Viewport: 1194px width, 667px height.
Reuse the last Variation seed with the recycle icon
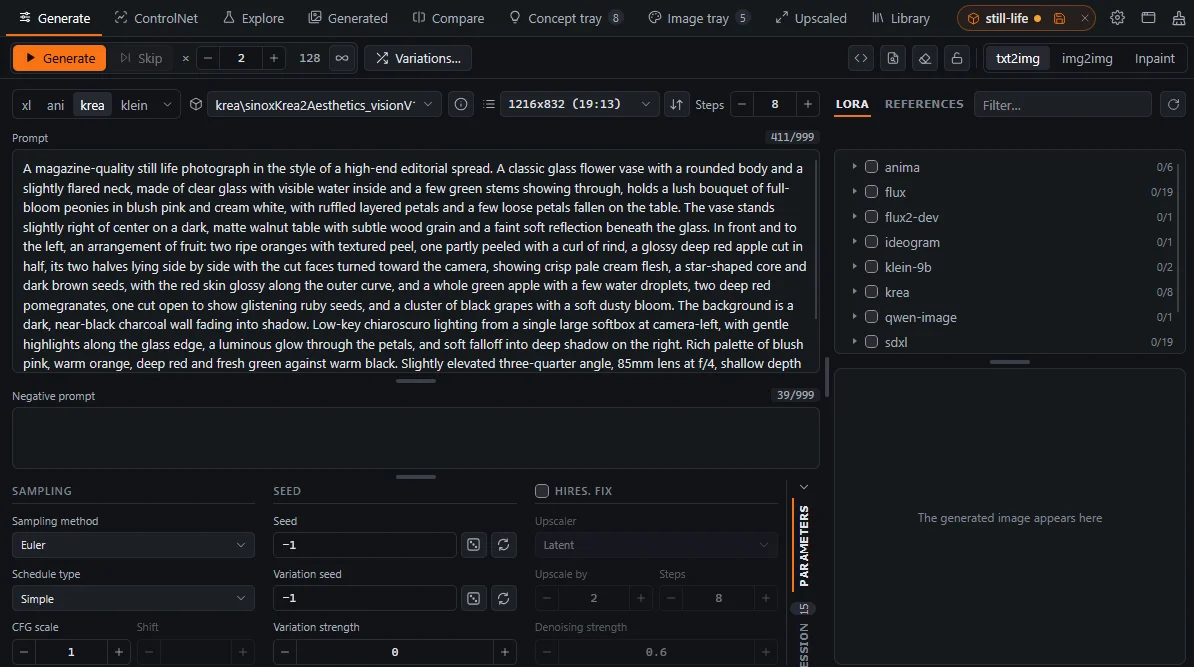click(503, 598)
